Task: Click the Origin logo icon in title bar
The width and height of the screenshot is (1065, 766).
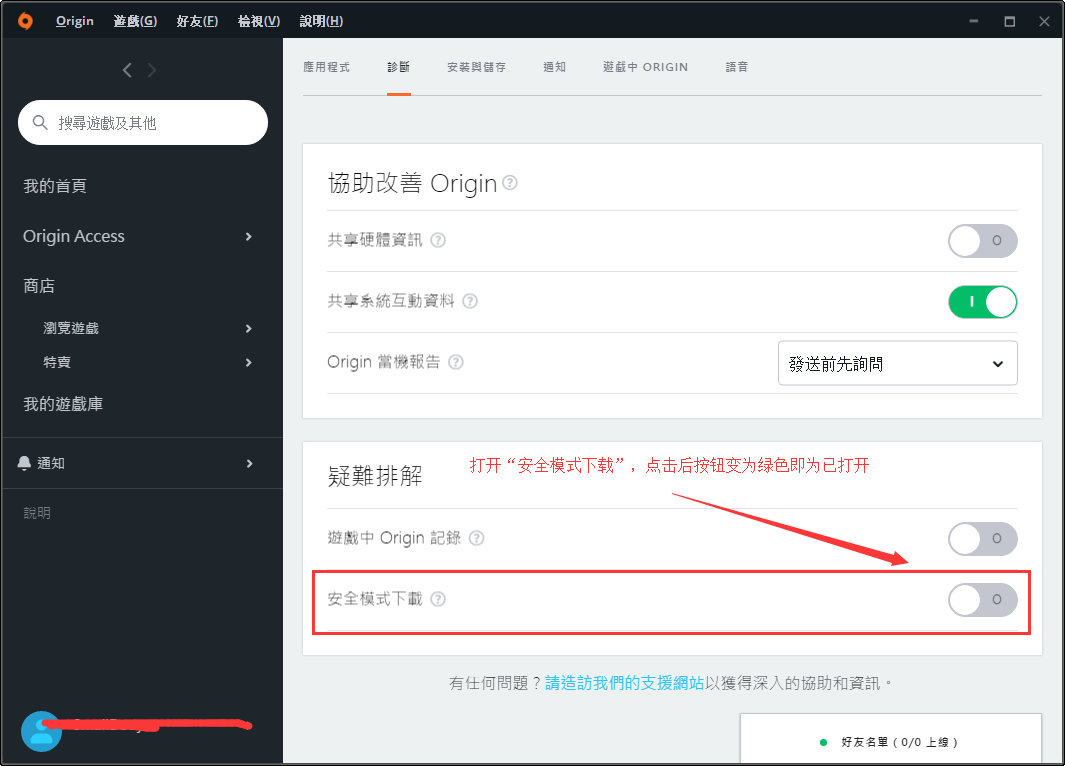Action: pos(25,21)
